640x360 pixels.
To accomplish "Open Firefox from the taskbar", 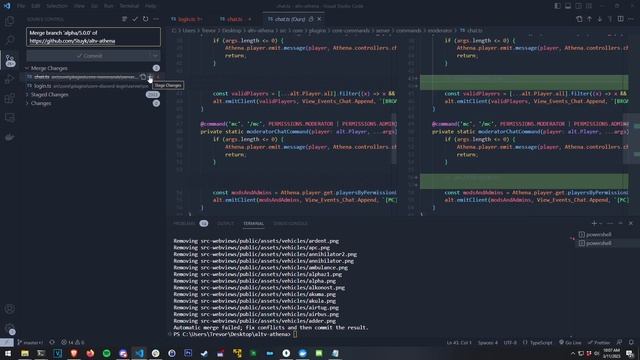I will tap(90, 353).
